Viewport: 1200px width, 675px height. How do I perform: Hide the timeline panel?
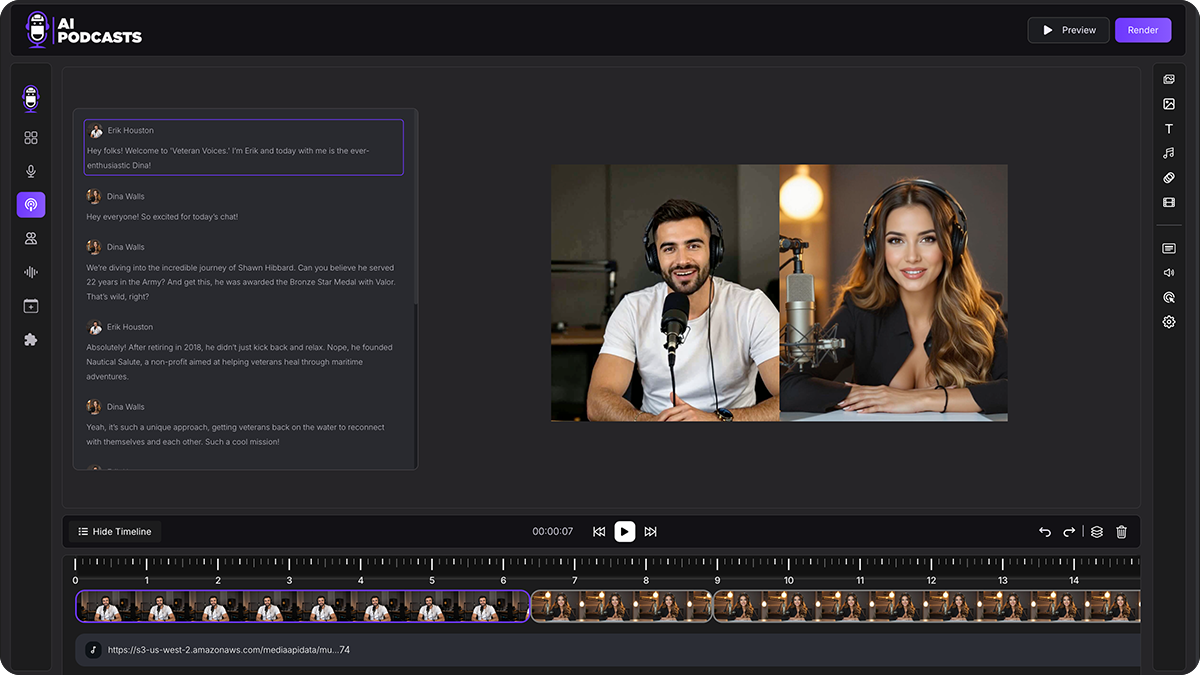tap(115, 532)
